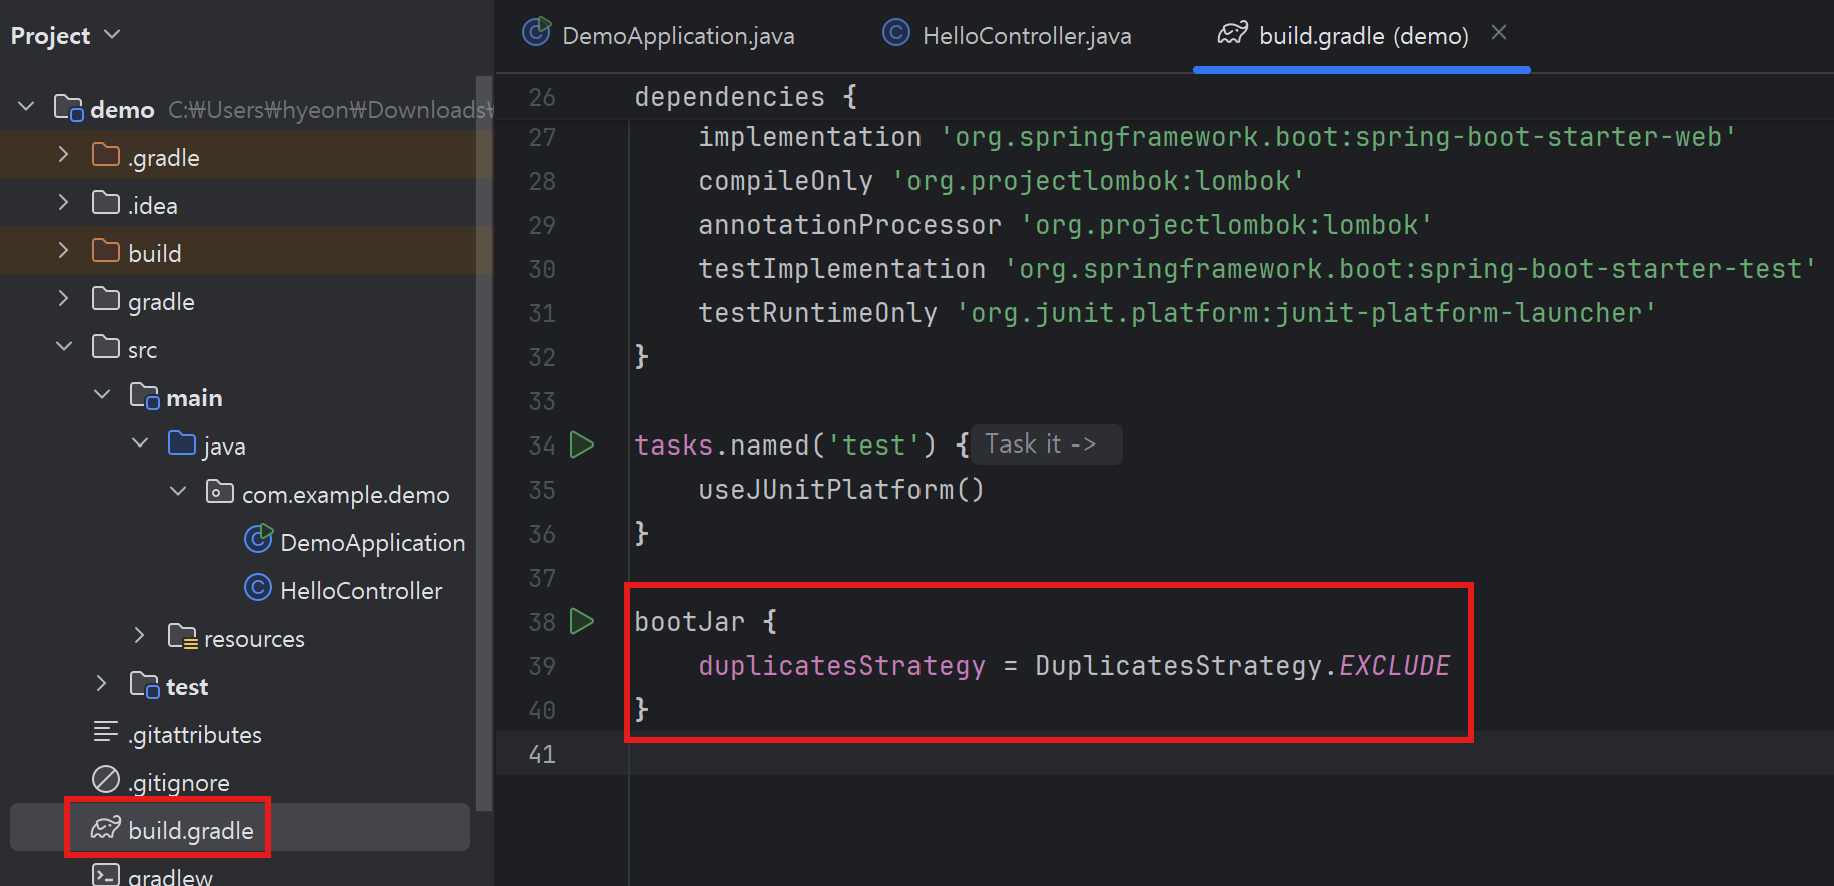The image size is (1834, 886).
Task: Click 'bootJar' on line 38
Action: tap(690, 621)
